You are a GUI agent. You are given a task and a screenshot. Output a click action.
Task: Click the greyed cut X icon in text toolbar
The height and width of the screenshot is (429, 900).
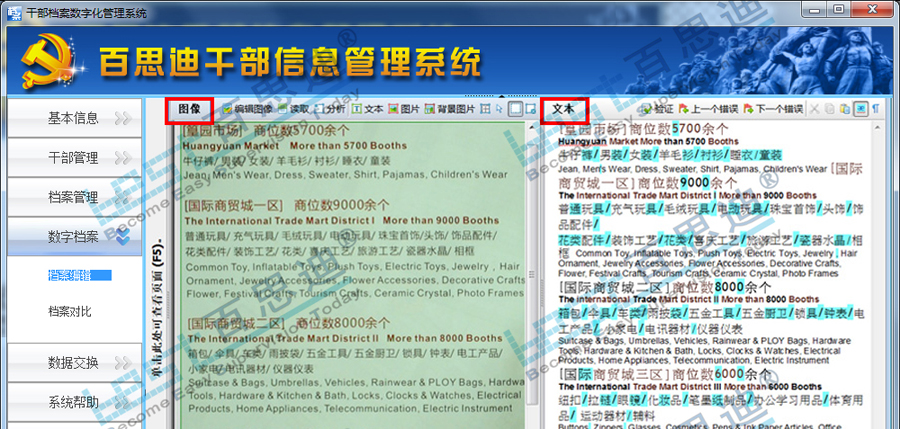tap(814, 109)
